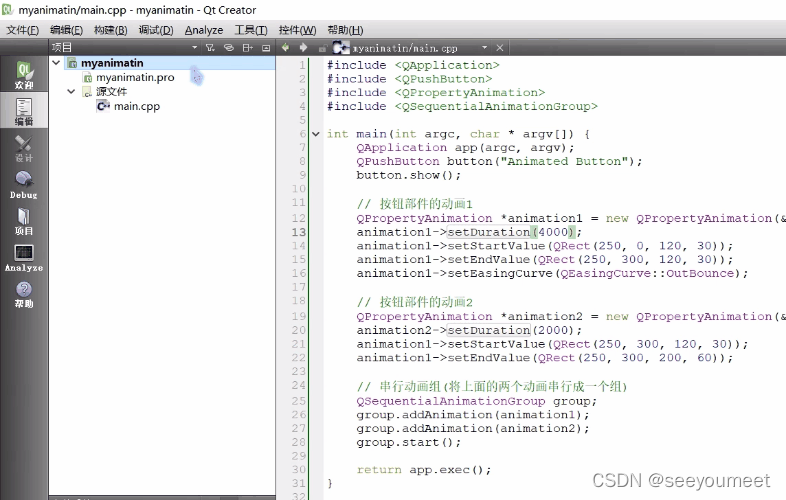Open the Help (帮助) mode

[24, 294]
